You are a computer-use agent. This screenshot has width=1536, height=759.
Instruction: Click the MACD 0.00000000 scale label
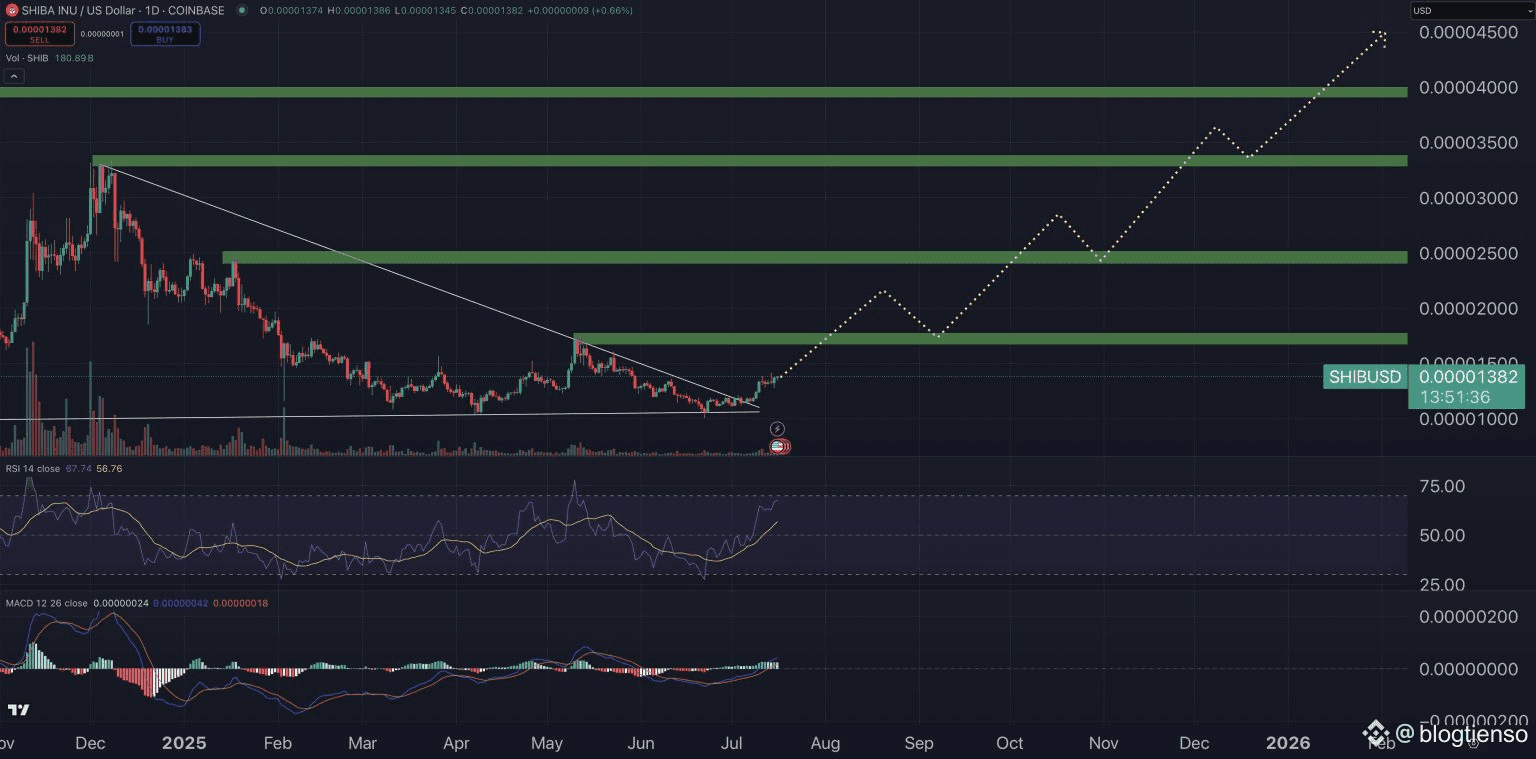1469,668
